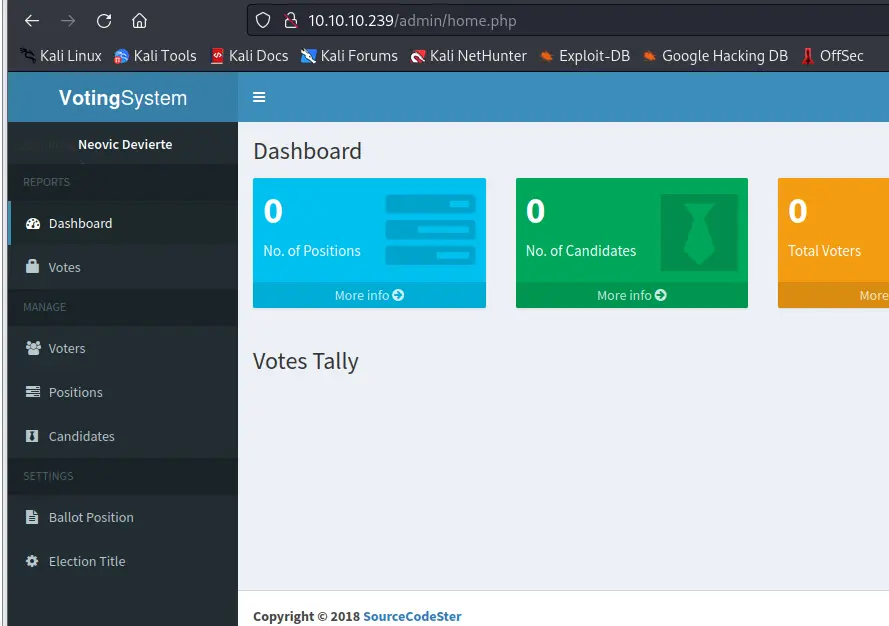Viewport: 889px width, 626px height.
Task: Click the address bar URL field
Action: 567,21
